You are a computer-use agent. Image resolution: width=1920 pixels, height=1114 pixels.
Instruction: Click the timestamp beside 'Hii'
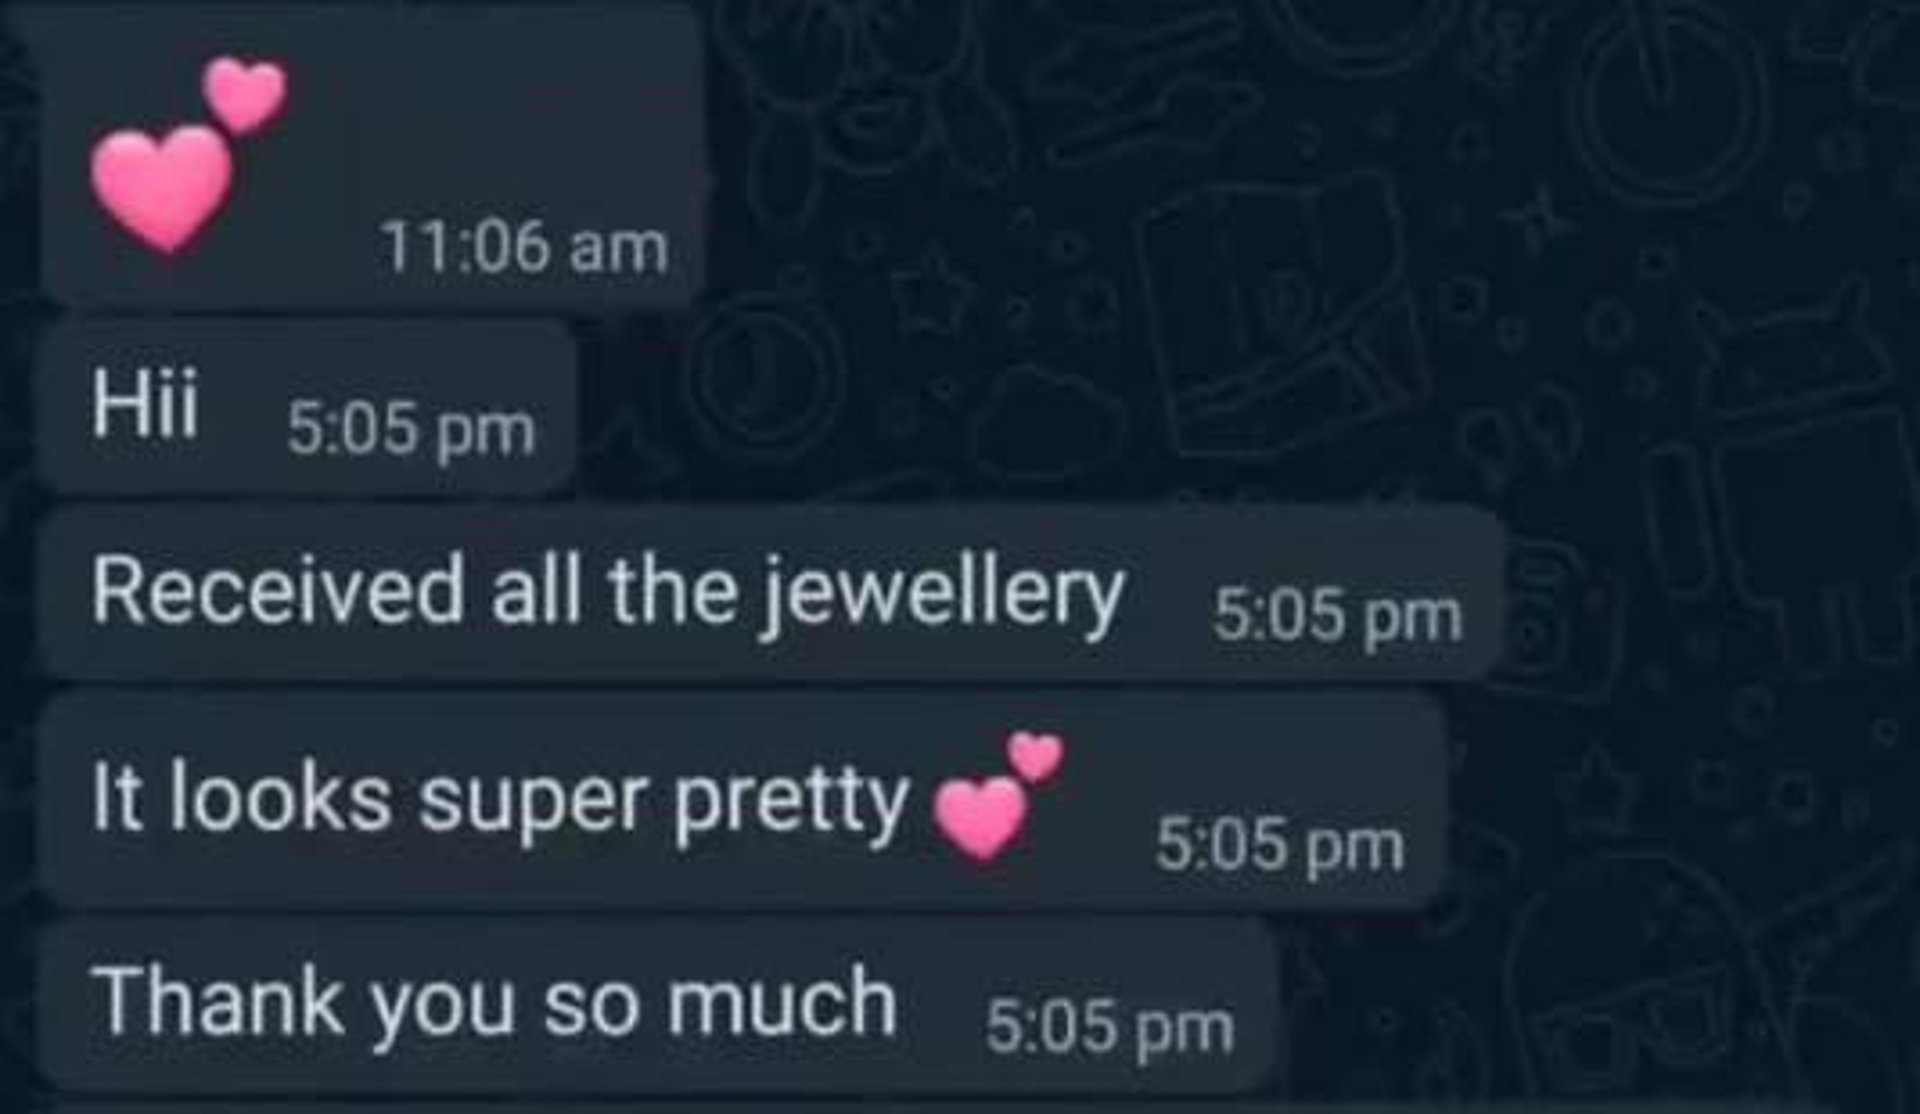click(411, 432)
